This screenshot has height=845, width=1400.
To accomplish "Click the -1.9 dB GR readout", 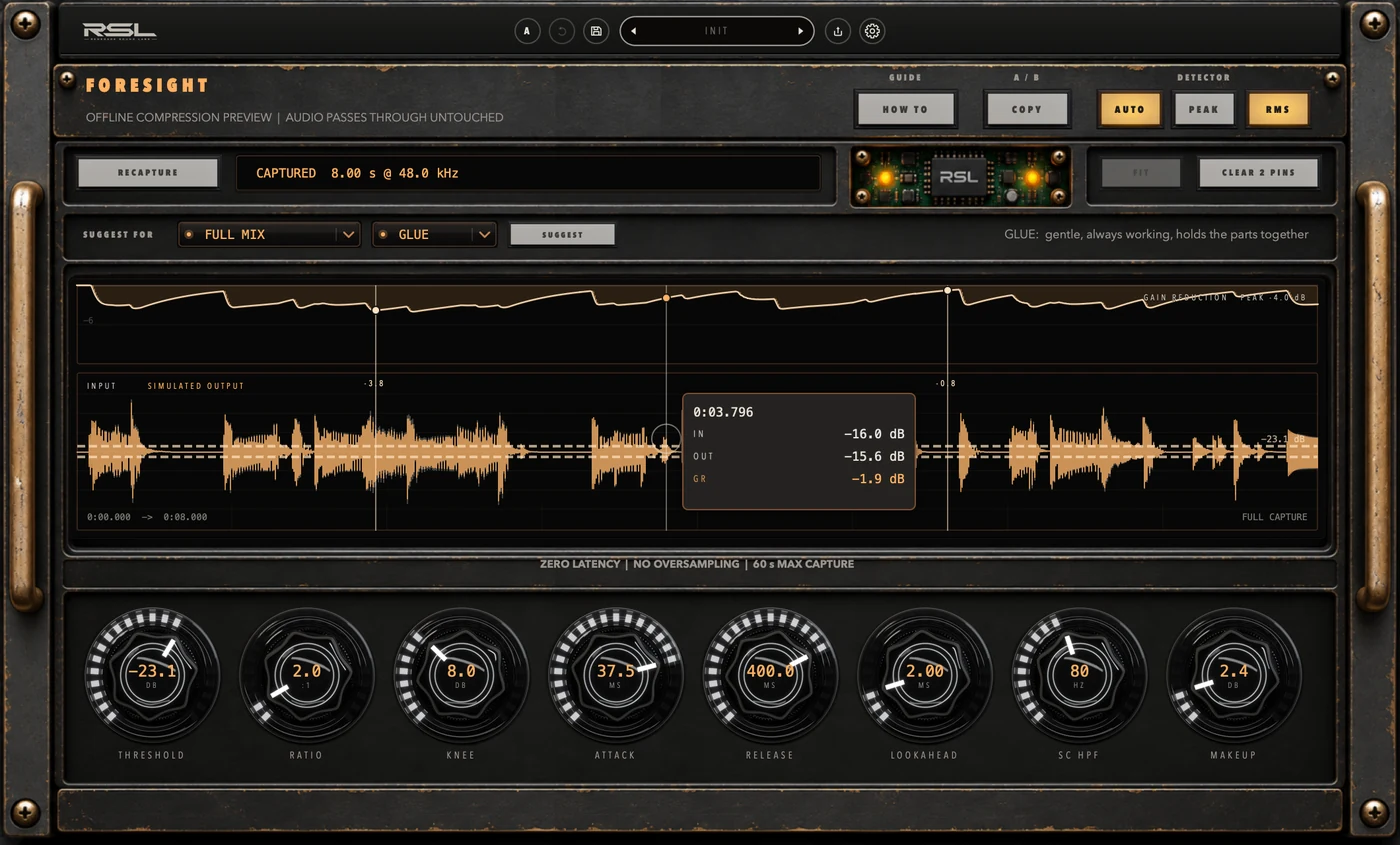I will pos(878,478).
